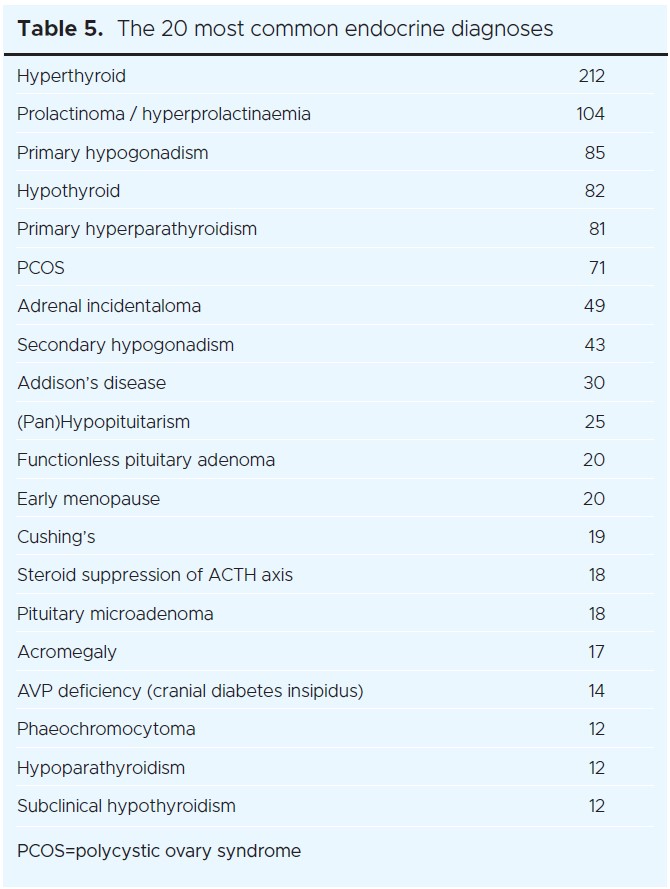The height and width of the screenshot is (889, 670).
Task: Click the PCOS row label
Action: [x=41, y=268]
